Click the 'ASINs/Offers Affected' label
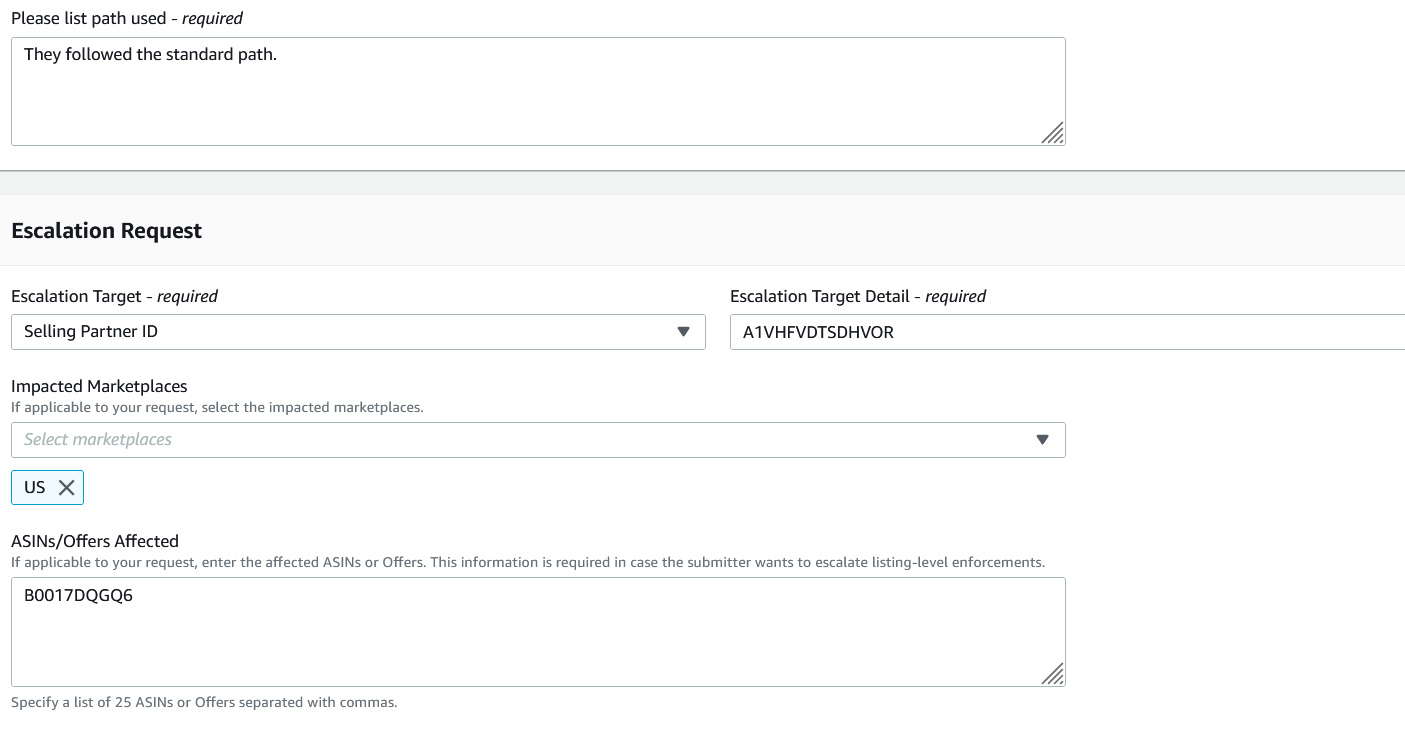This screenshot has height=730, width=1405. [x=95, y=541]
